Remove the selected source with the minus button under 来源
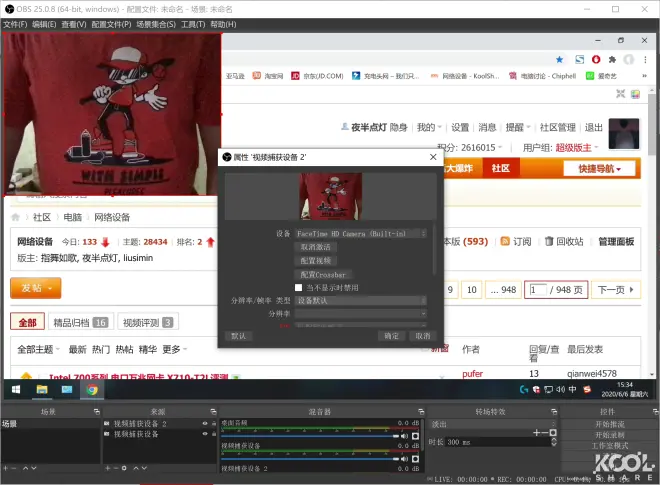 coord(115,468)
